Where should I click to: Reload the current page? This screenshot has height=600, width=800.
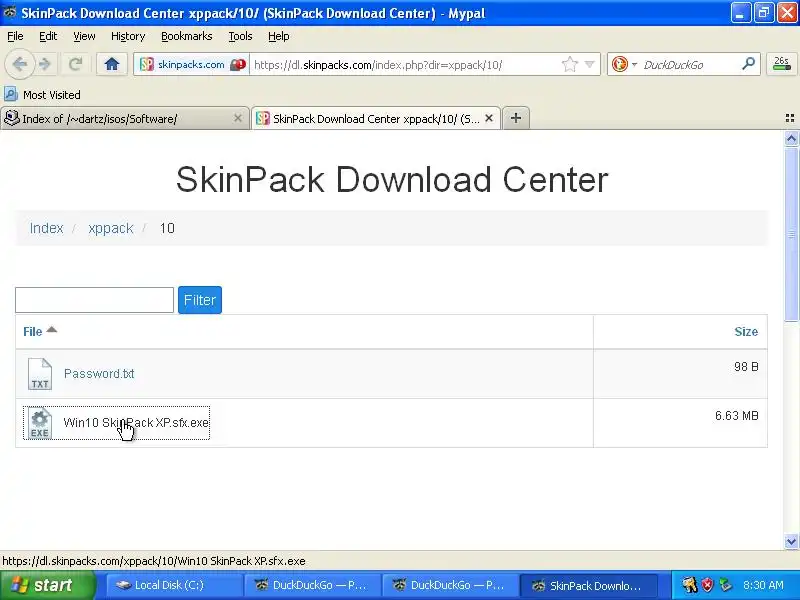coord(76,64)
